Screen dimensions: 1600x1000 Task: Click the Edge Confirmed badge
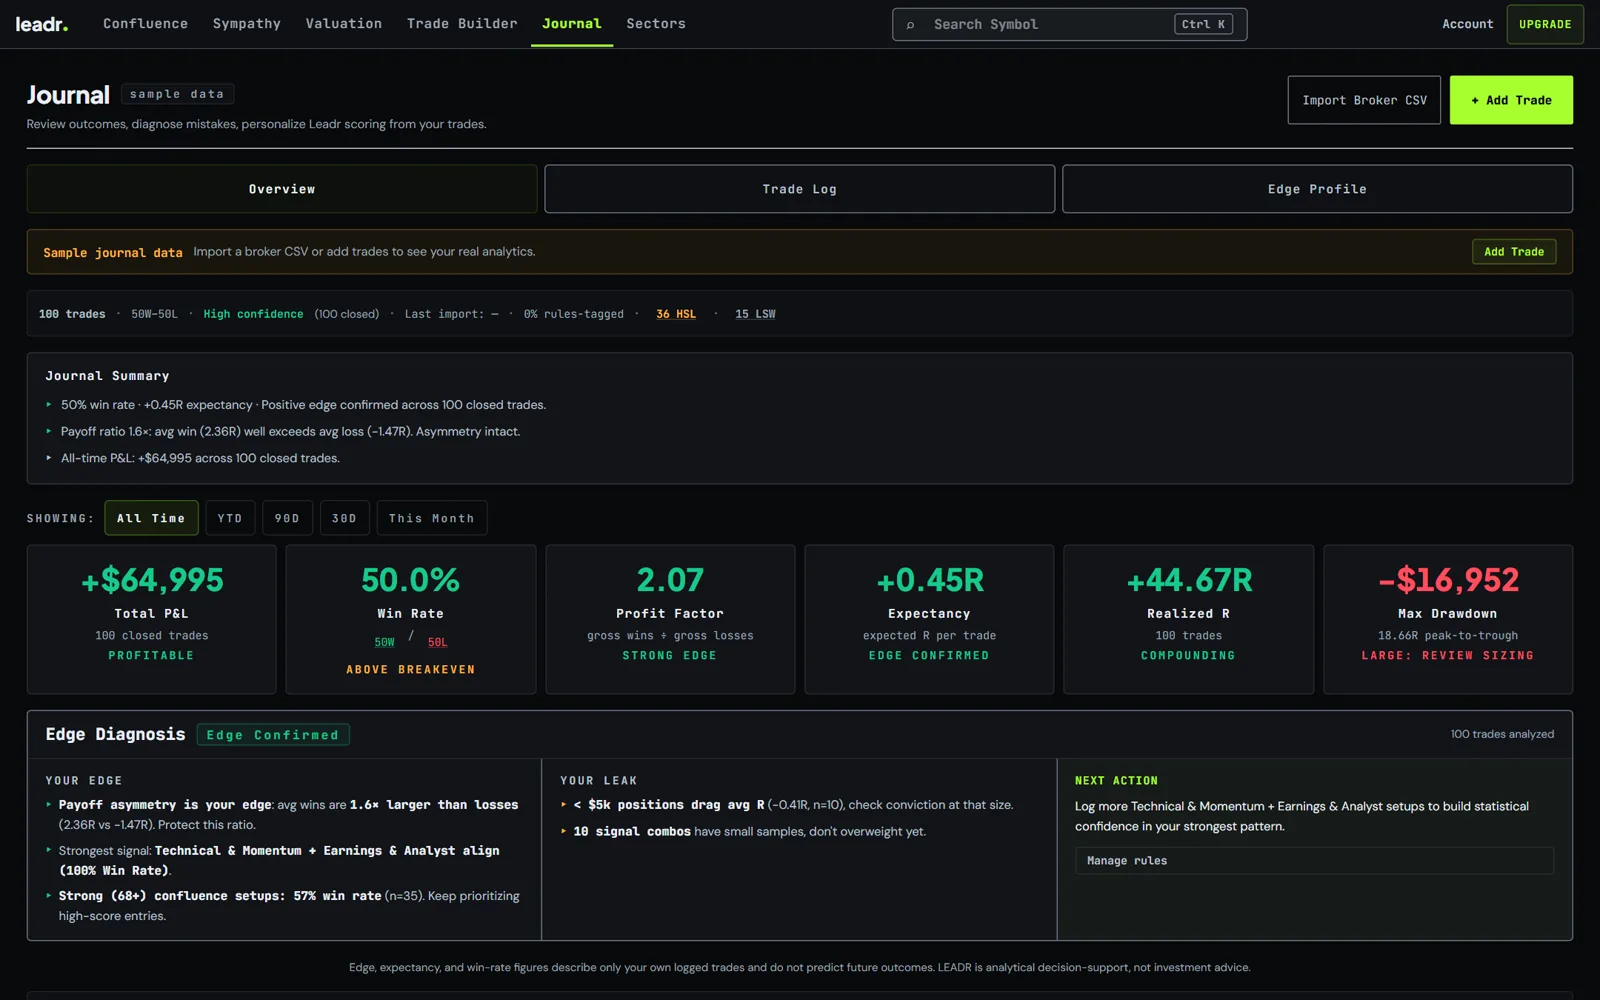(x=273, y=735)
